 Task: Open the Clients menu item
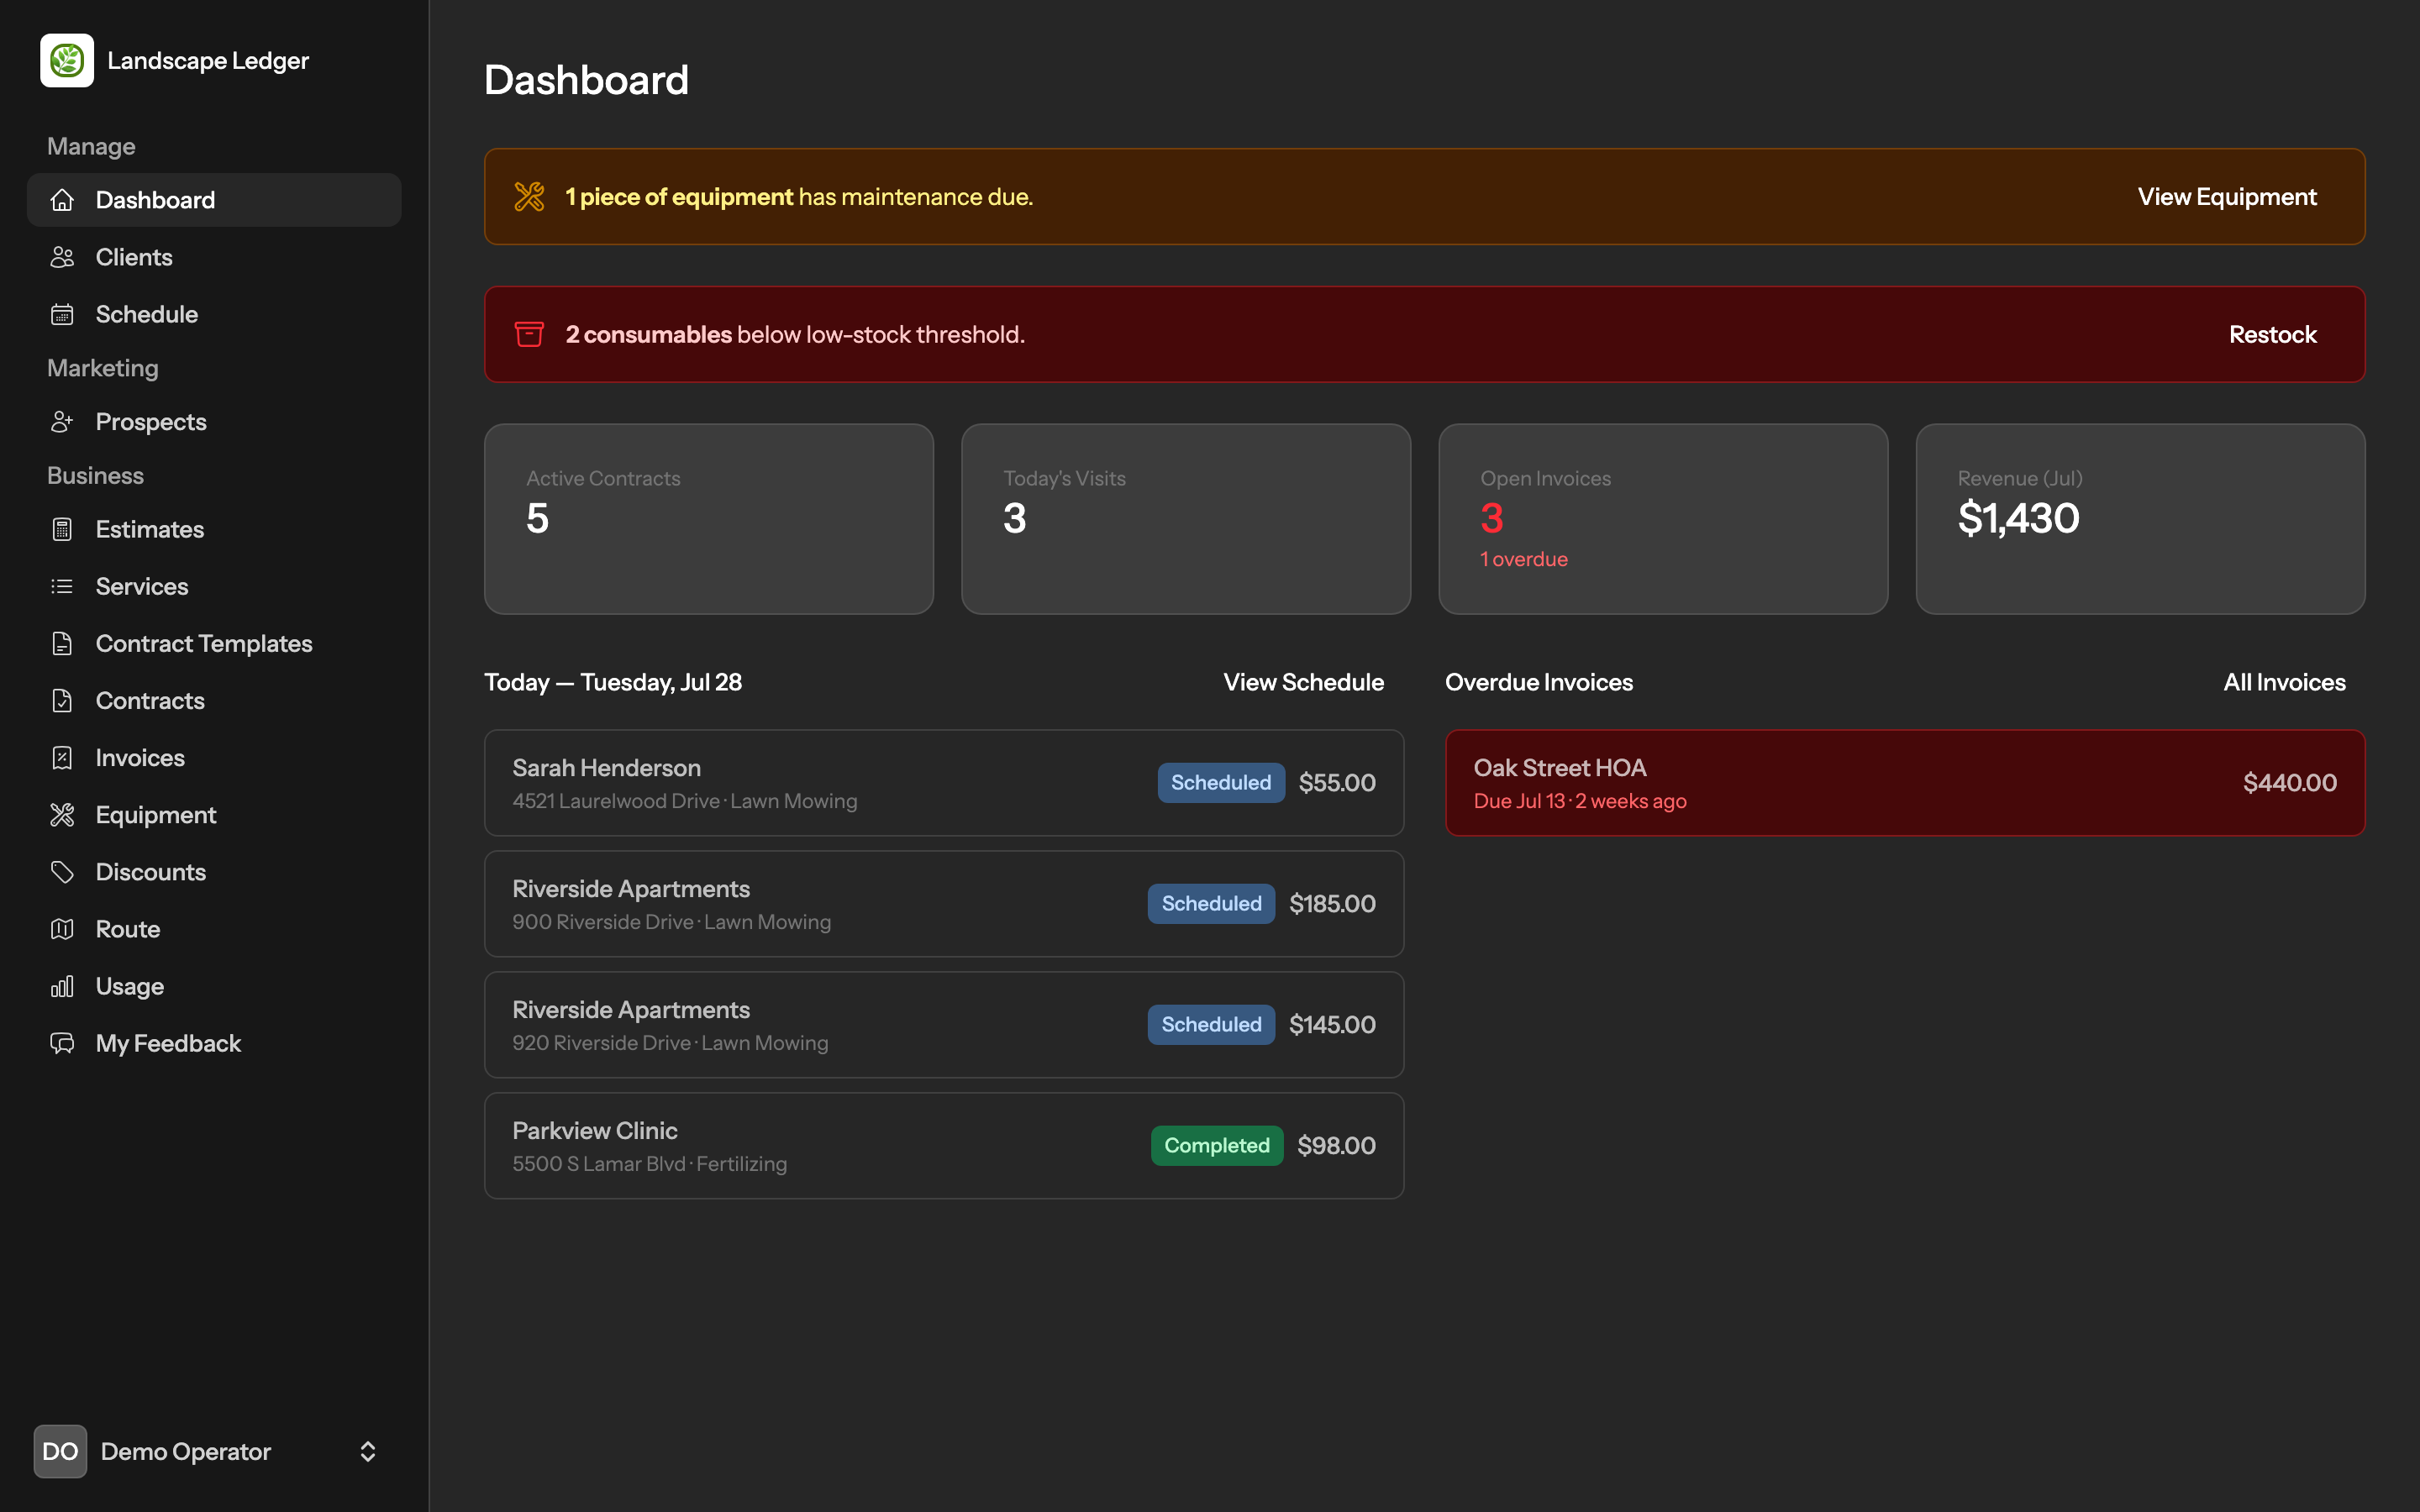pos(214,257)
